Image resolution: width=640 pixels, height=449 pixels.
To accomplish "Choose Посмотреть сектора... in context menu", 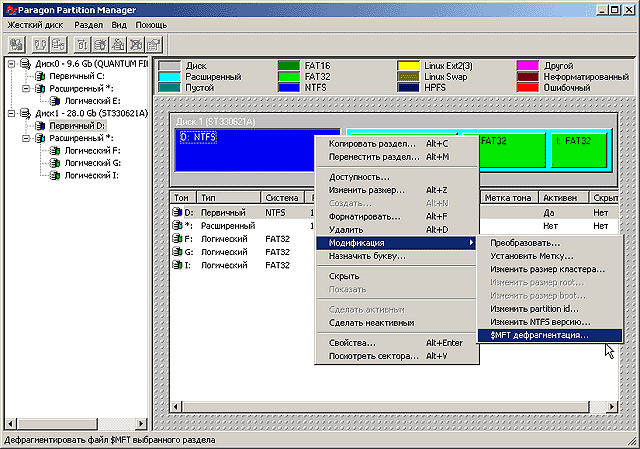I will 396,356.
